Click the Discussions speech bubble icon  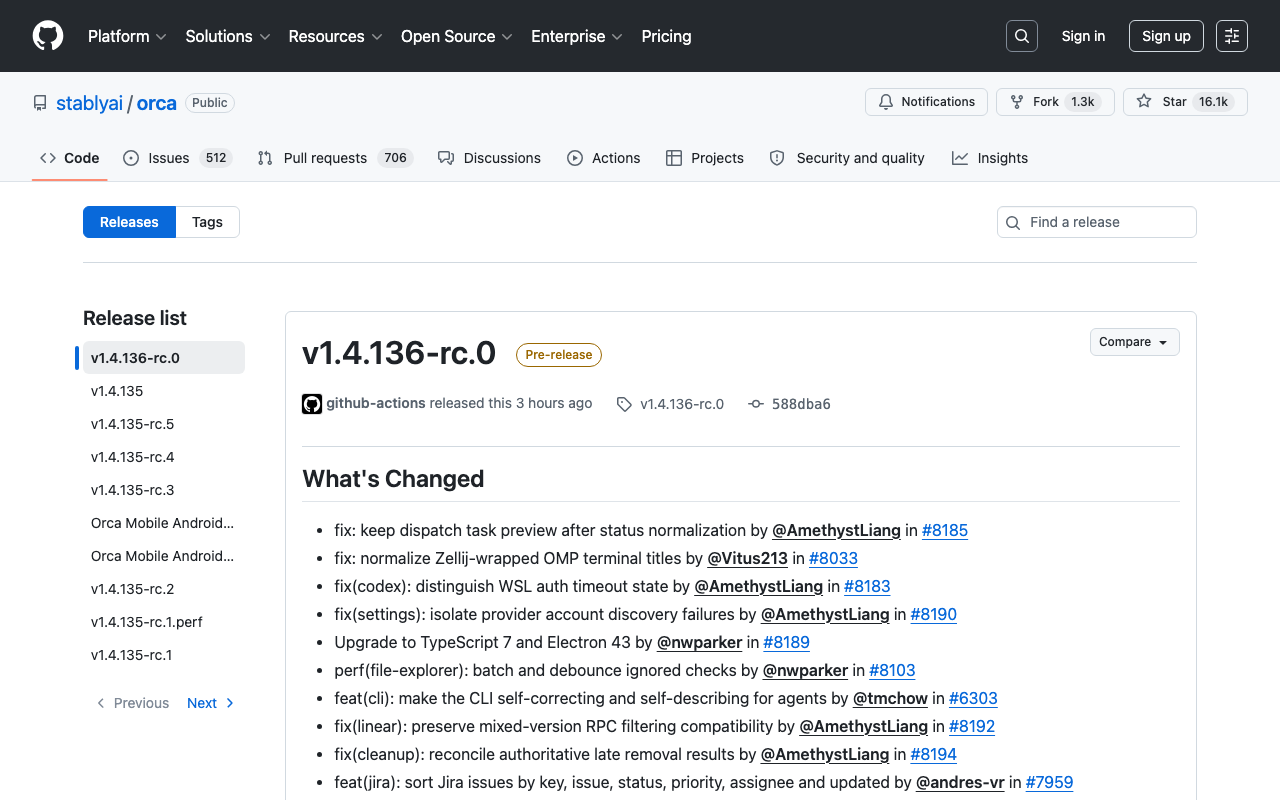(446, 158)
